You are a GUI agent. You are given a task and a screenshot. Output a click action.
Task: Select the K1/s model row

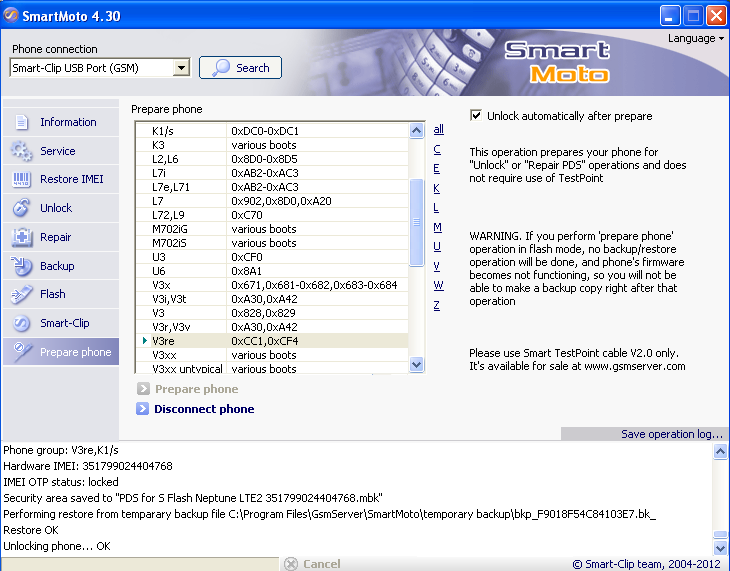pyautogui.click(x=272, y=131)
